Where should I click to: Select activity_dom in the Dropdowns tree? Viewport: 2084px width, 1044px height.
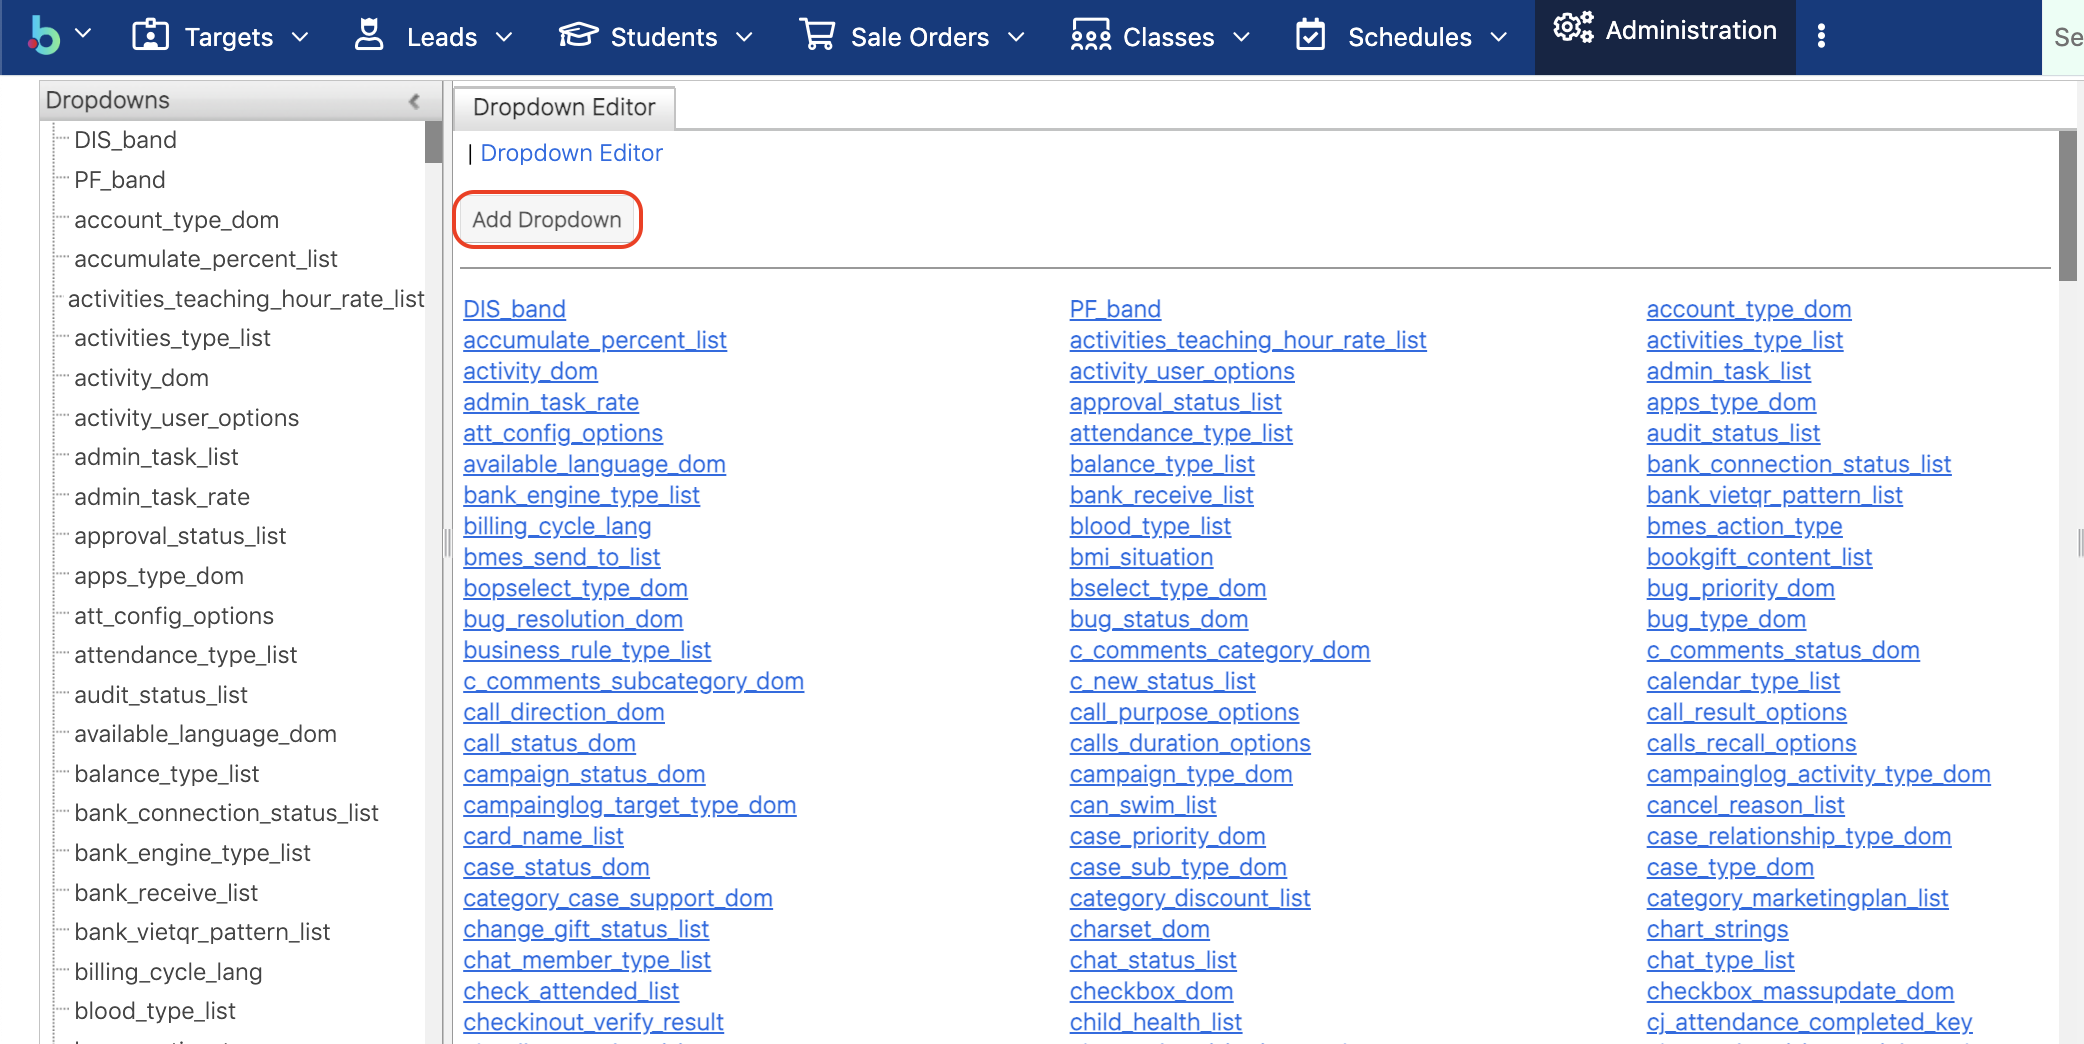click(141, 378)
